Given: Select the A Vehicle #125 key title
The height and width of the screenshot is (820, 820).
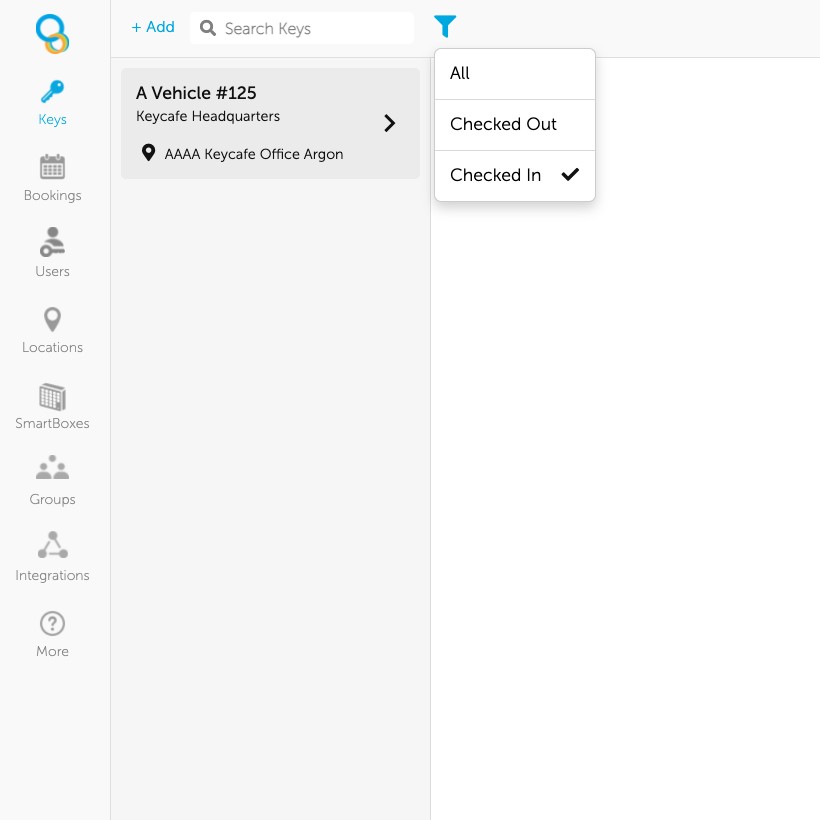Looking at the screenshot, I should [196, 93].
